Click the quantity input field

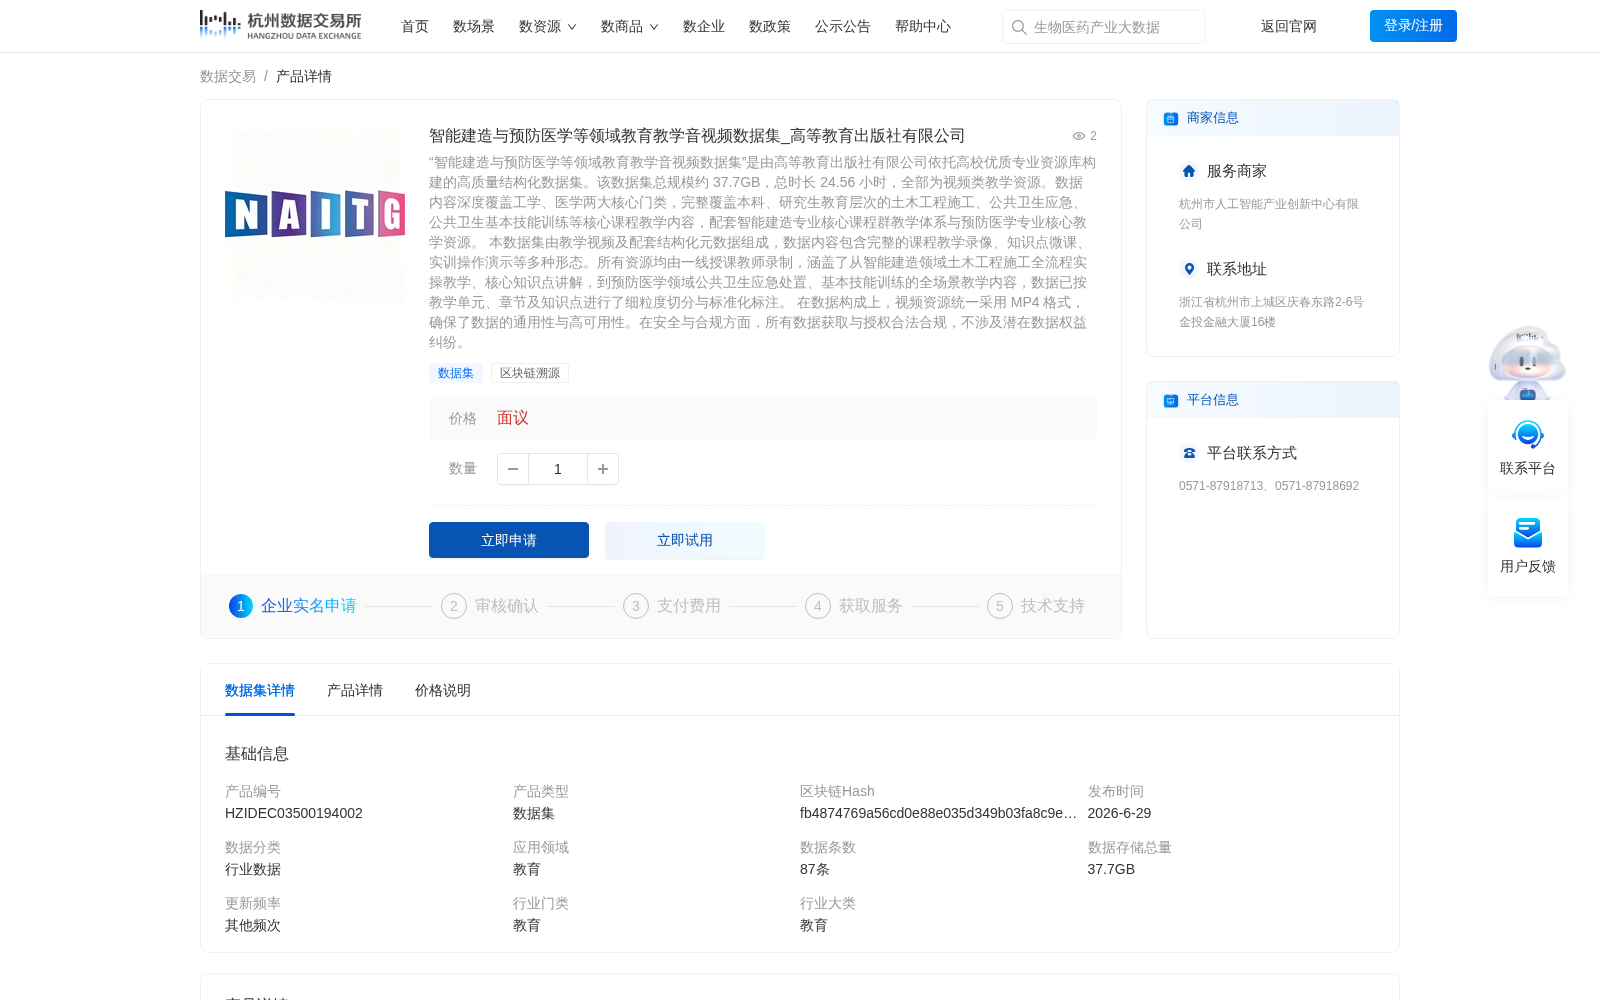[558, 469]
